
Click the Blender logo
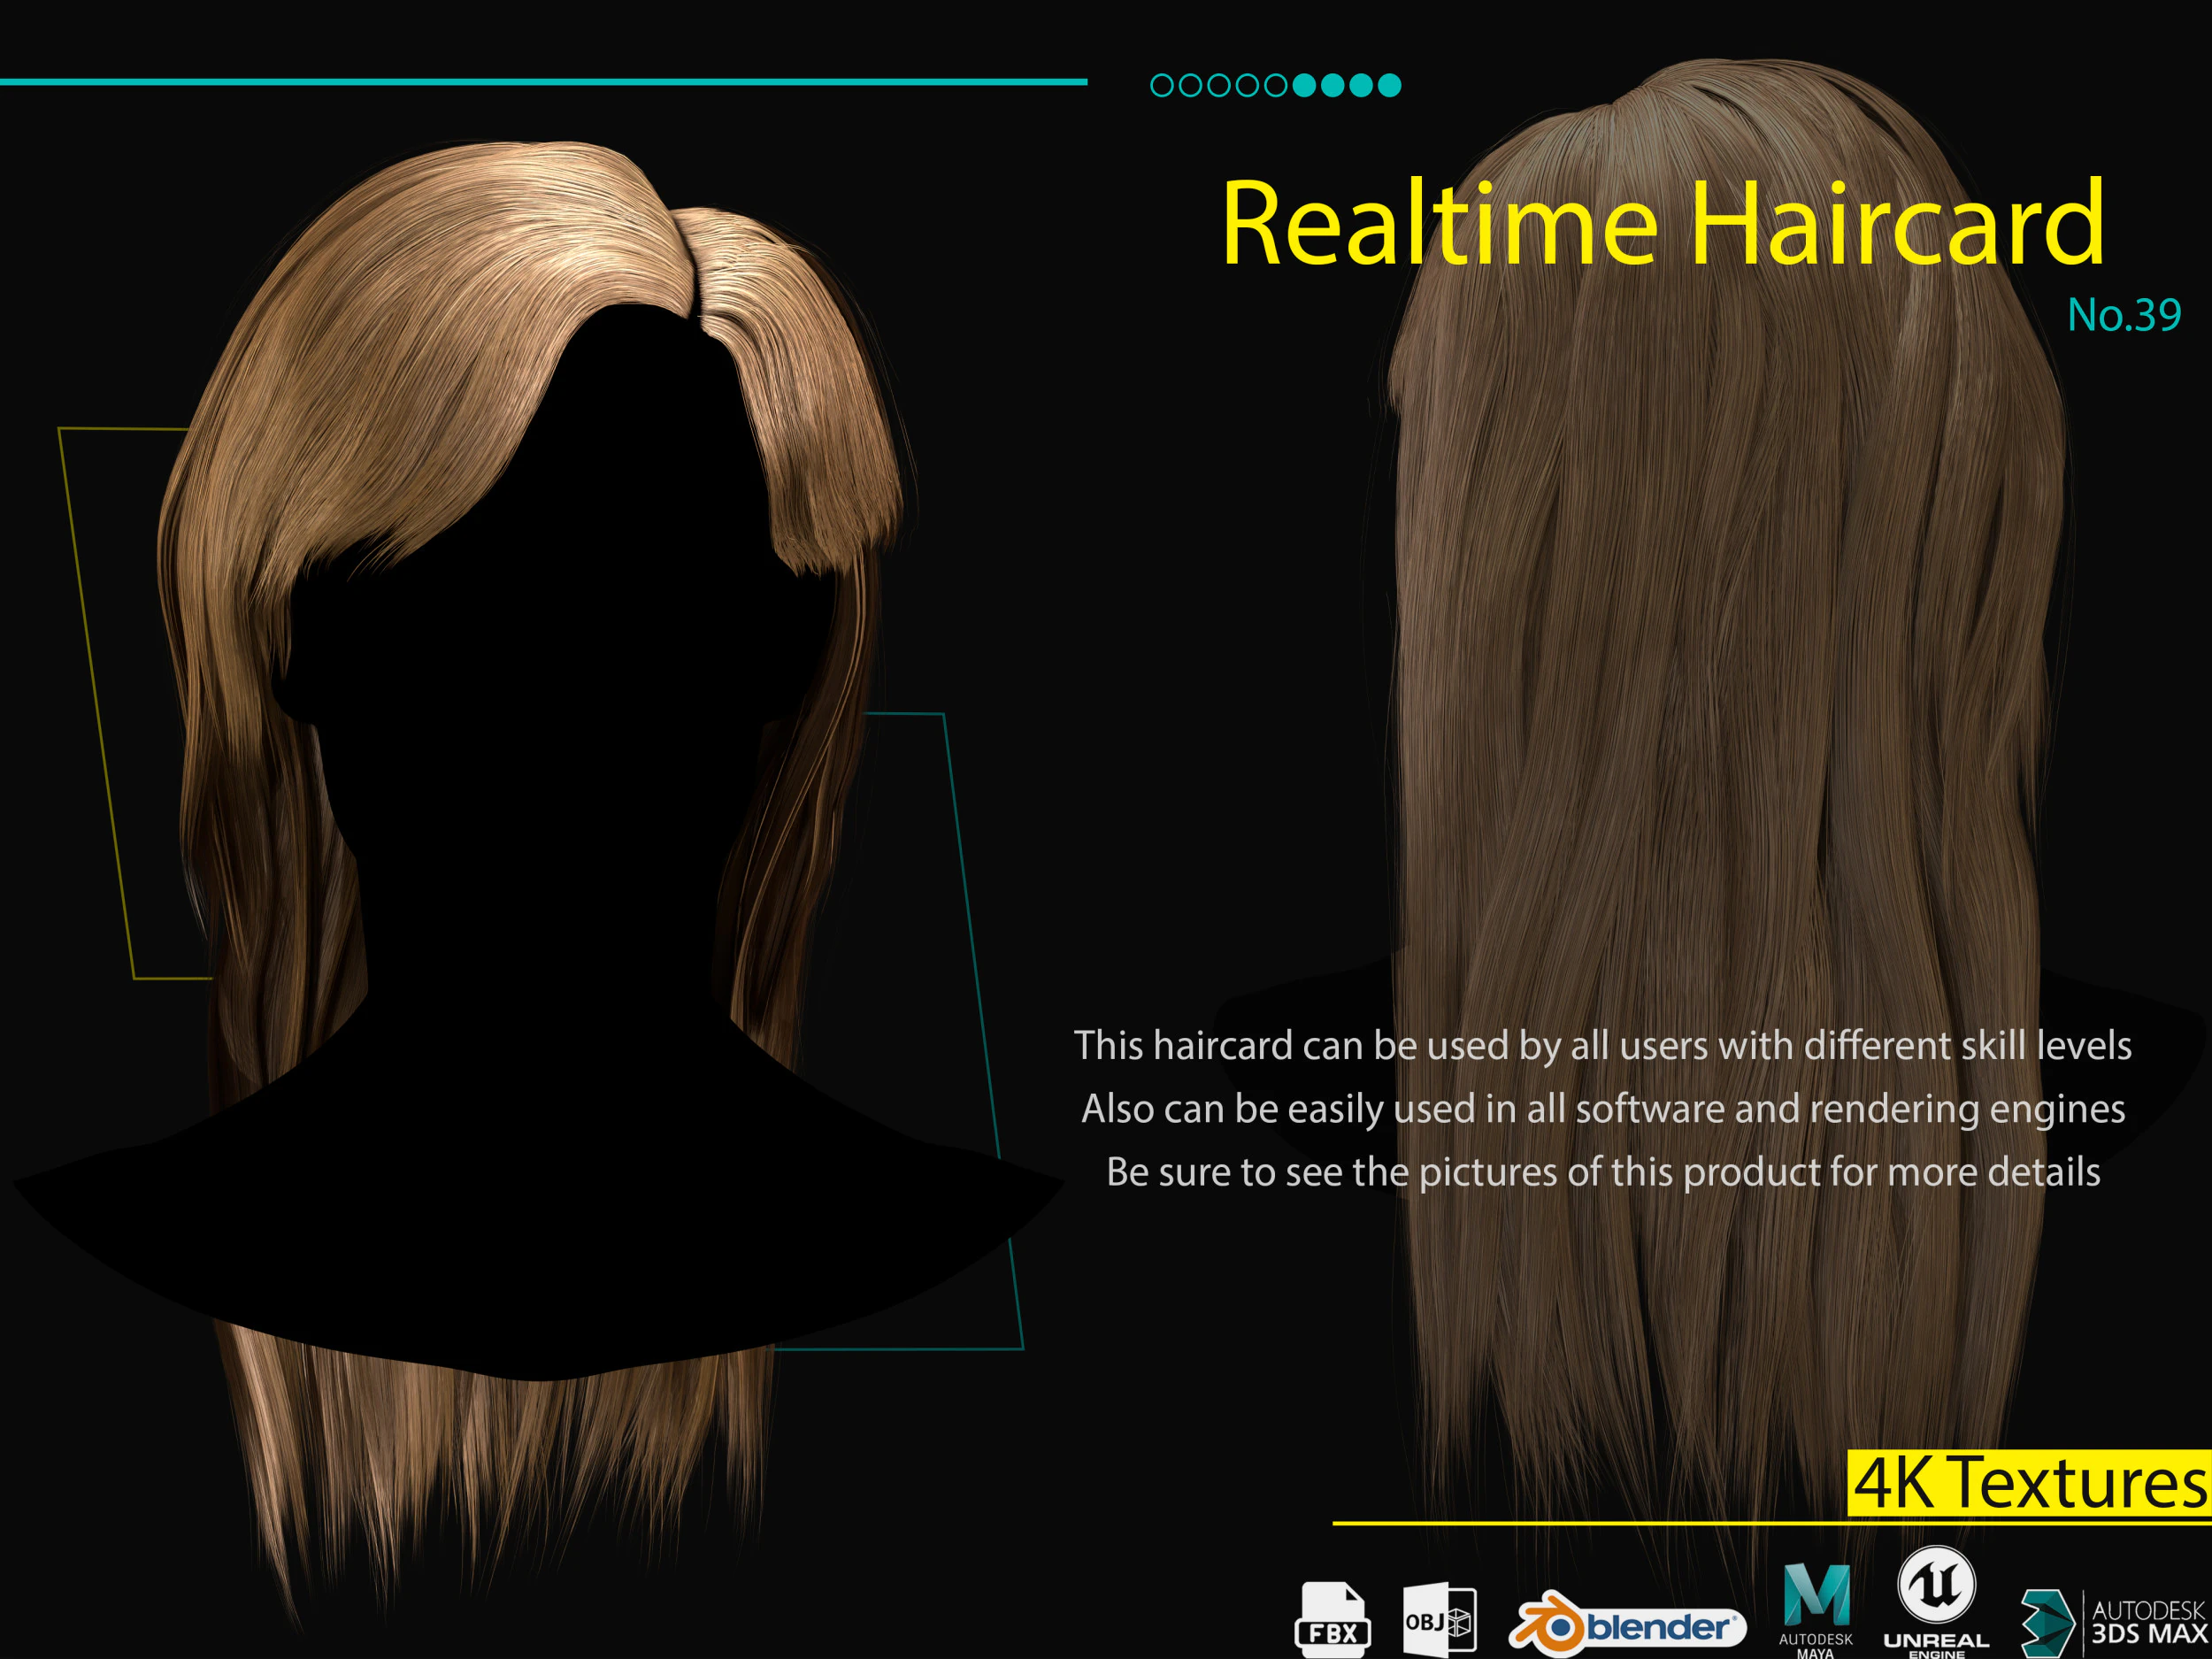pos(1627,1625)
